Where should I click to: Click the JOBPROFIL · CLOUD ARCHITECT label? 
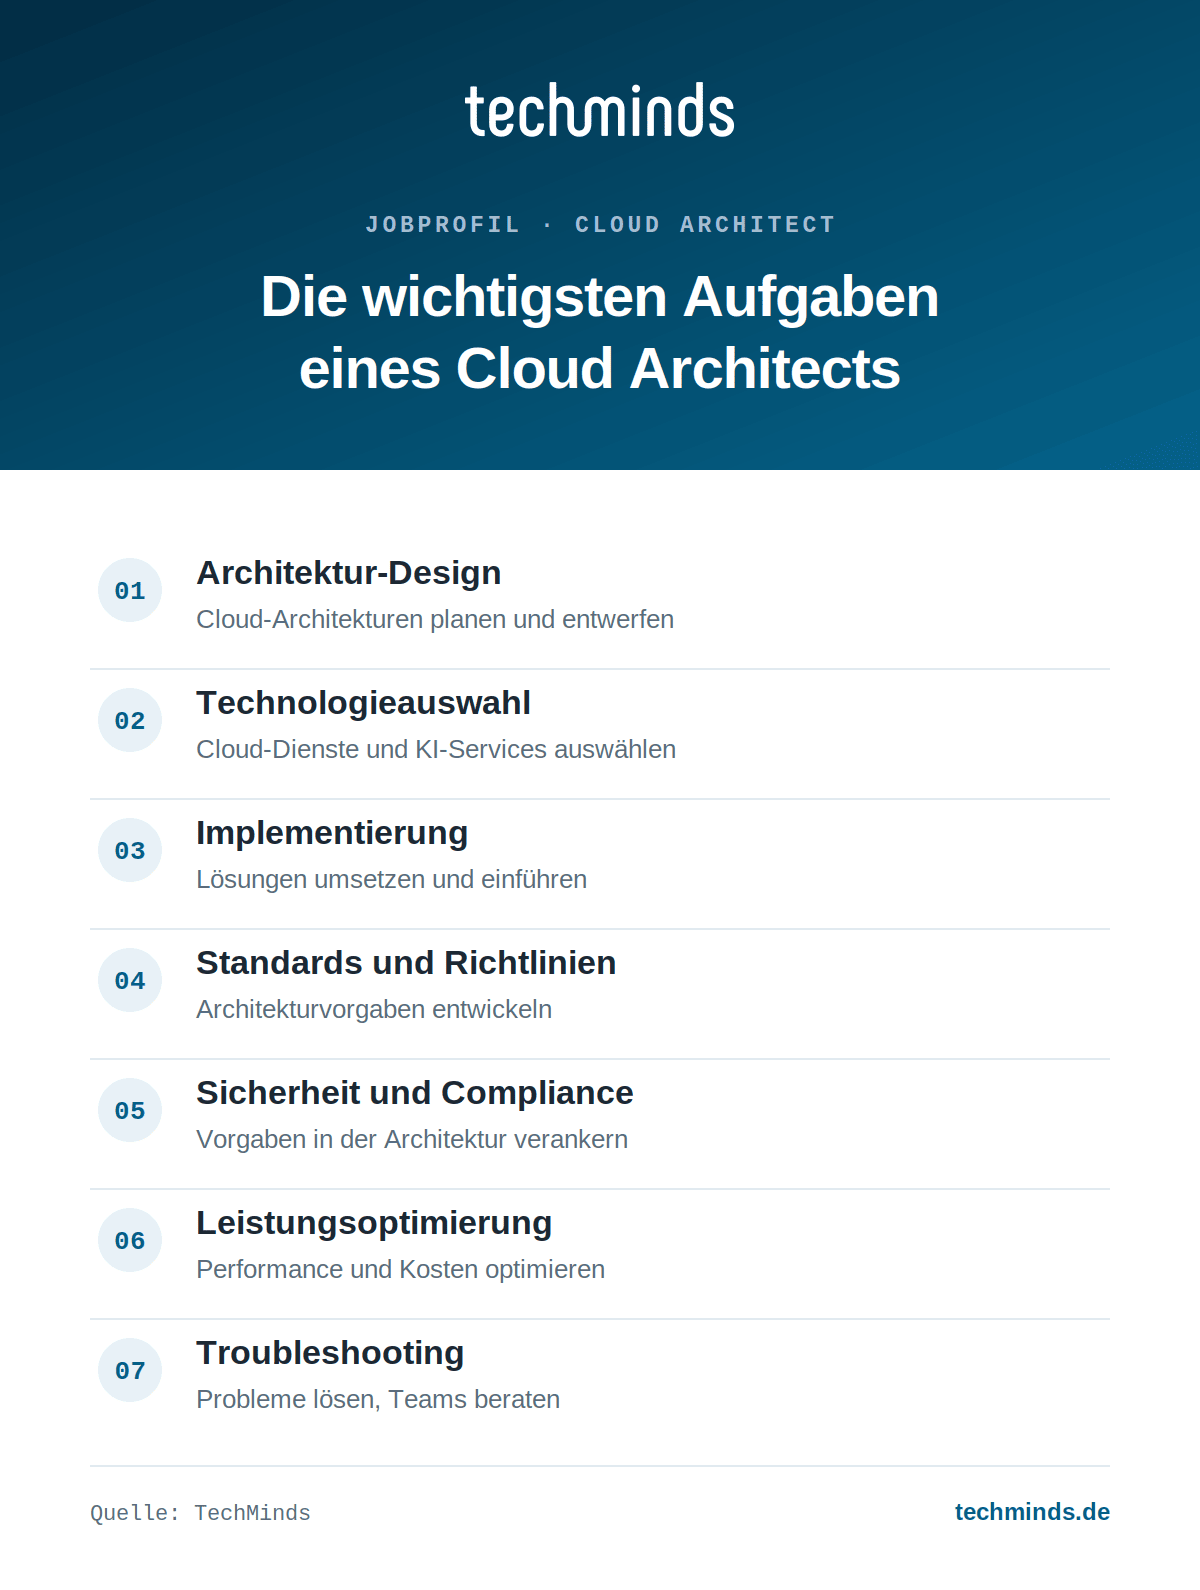tap(600, 225)
